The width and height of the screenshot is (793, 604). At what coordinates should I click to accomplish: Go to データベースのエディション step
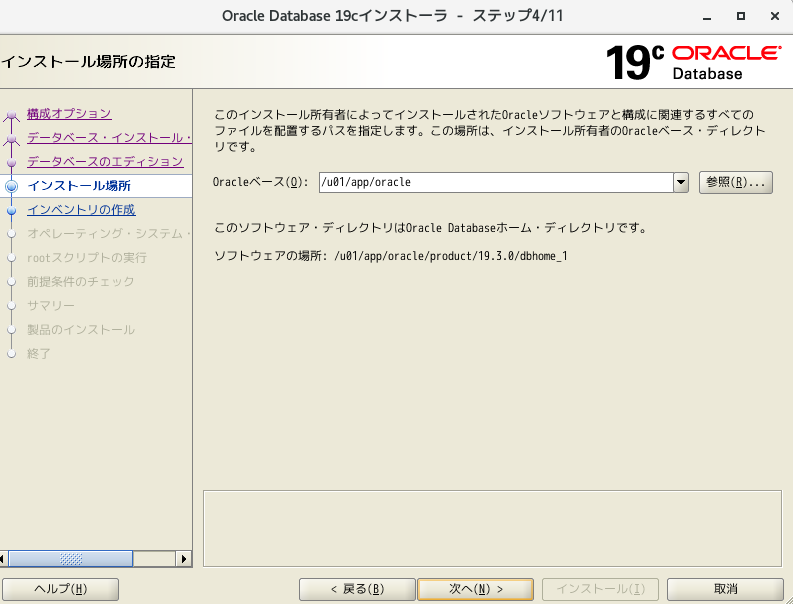point(105,161)
